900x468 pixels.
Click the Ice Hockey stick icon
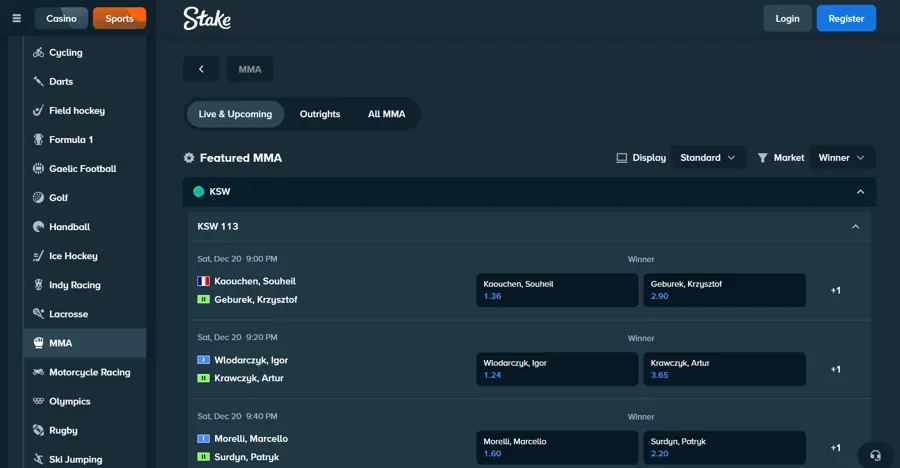click(38, 256)
